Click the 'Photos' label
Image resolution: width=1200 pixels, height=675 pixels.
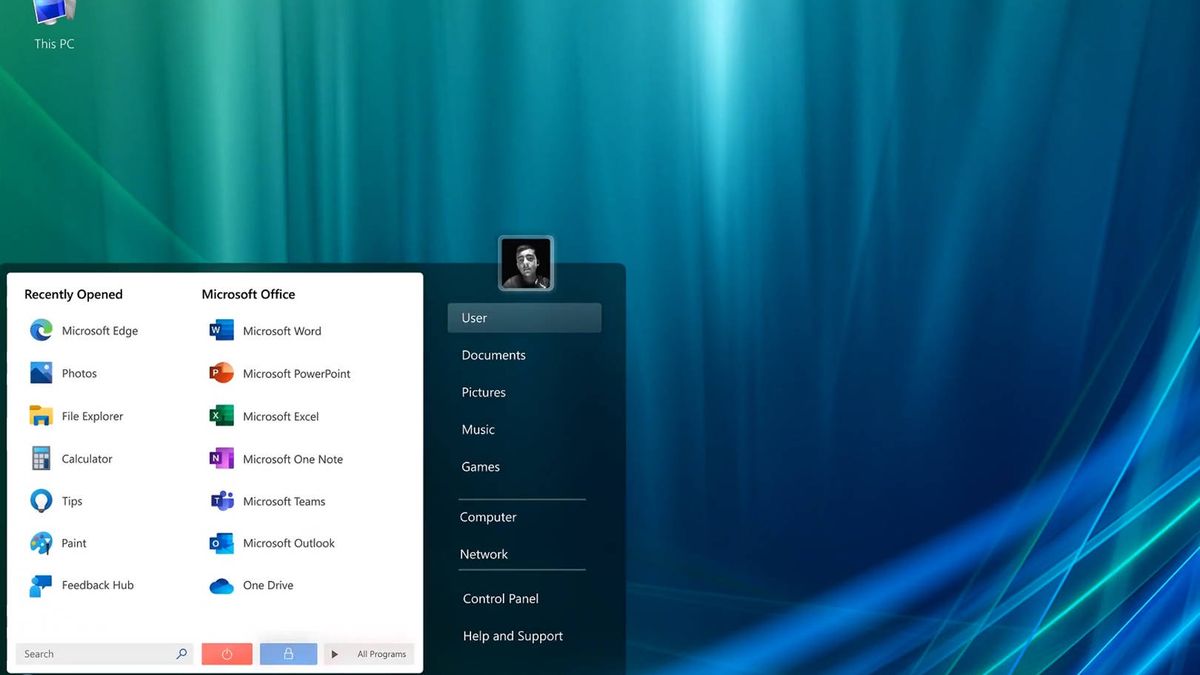click(79, 373)
